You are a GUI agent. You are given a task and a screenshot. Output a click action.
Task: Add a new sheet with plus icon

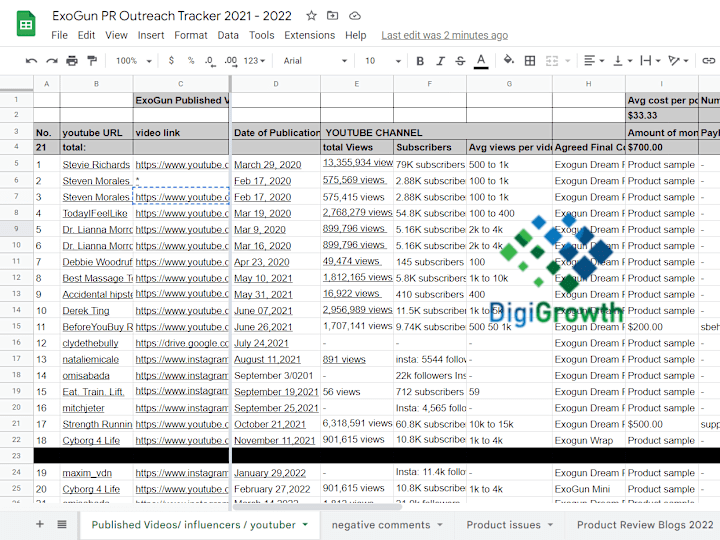[40, 524]
